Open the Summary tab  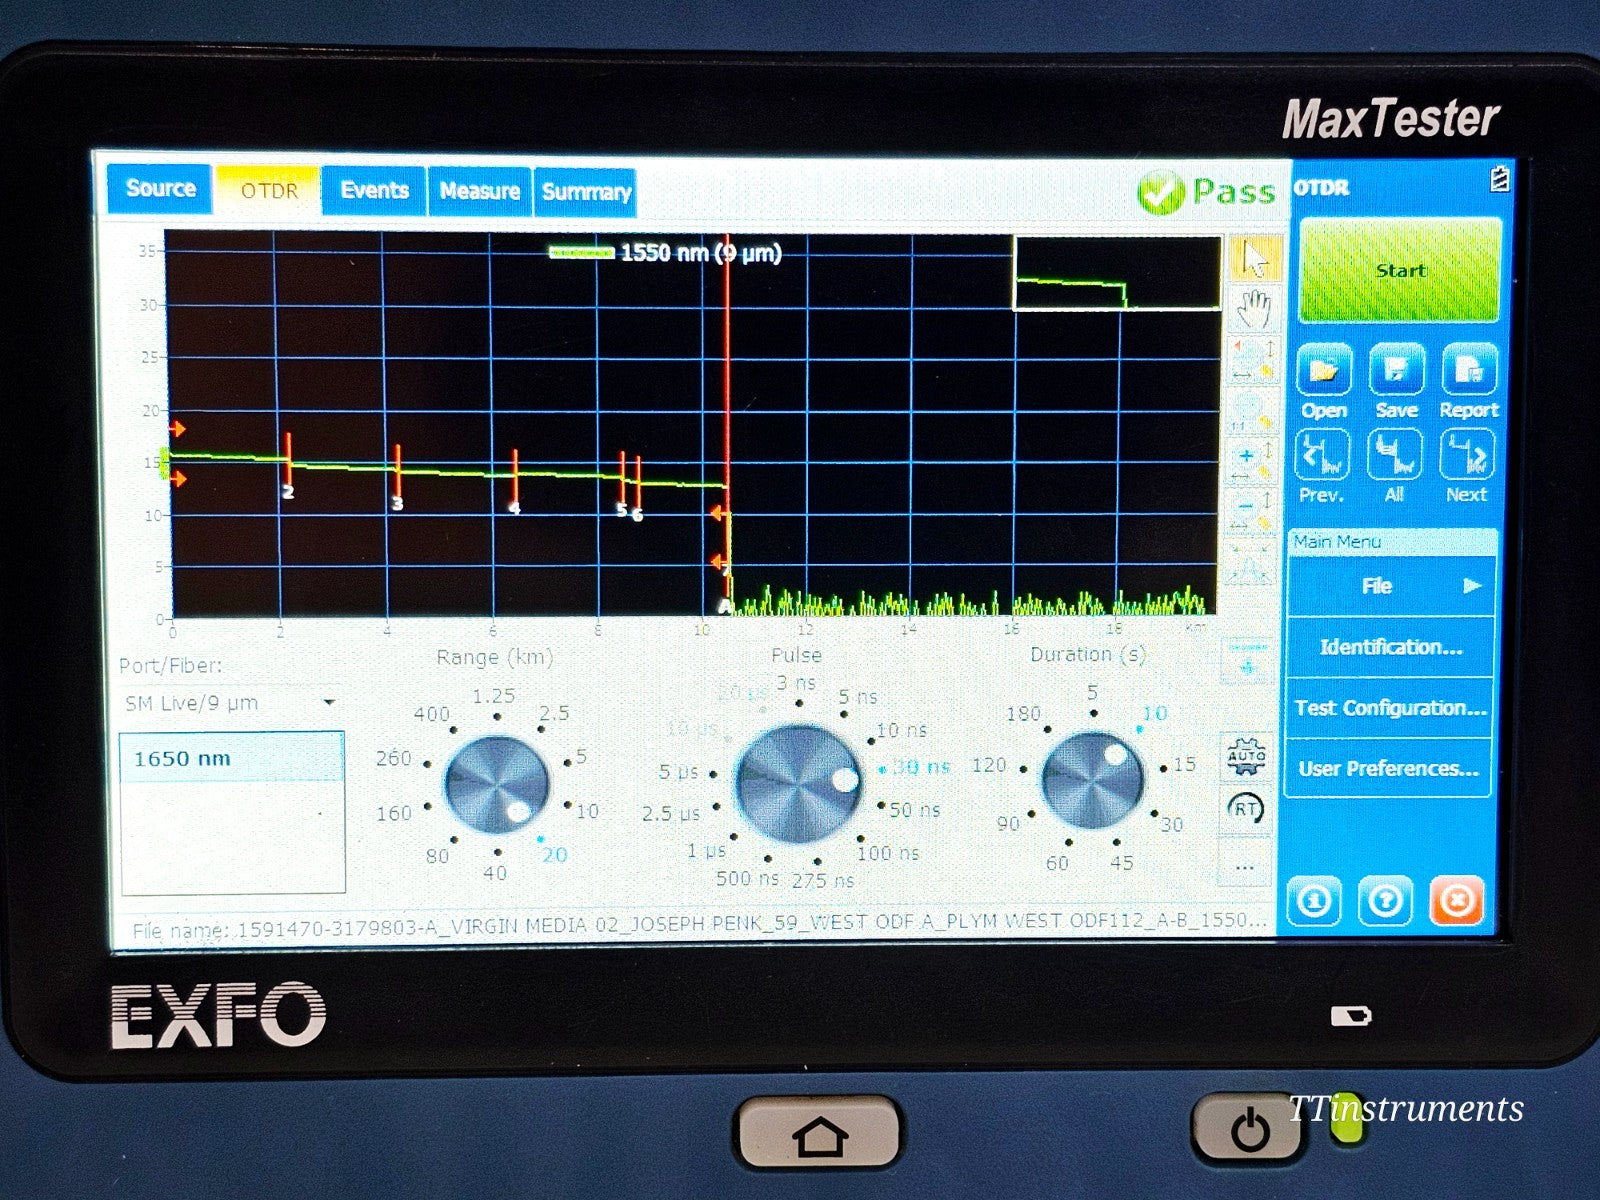(586, 192)
